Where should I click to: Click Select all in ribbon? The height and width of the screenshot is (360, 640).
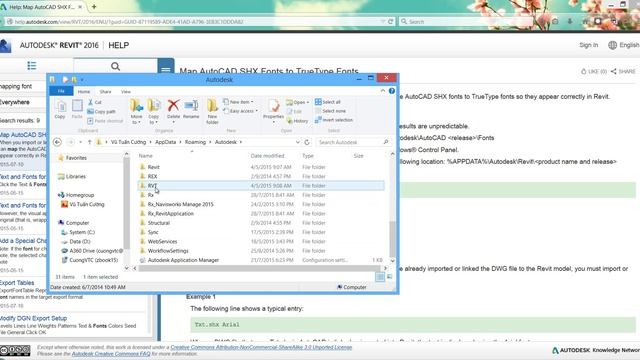pos(328,102)
